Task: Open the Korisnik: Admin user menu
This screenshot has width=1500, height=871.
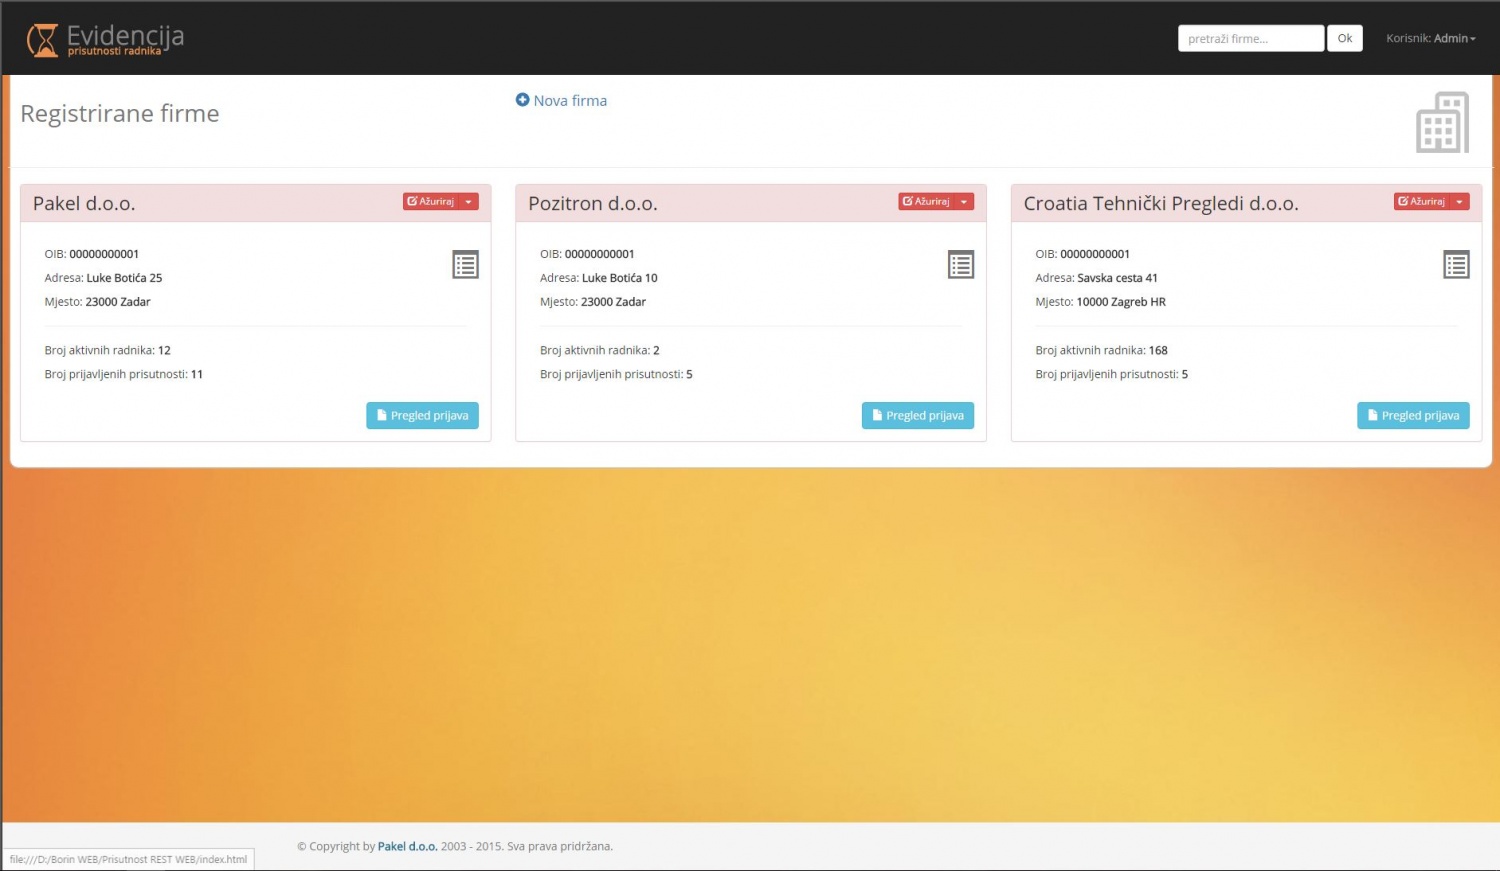Action: click(x=1431, y=38)
